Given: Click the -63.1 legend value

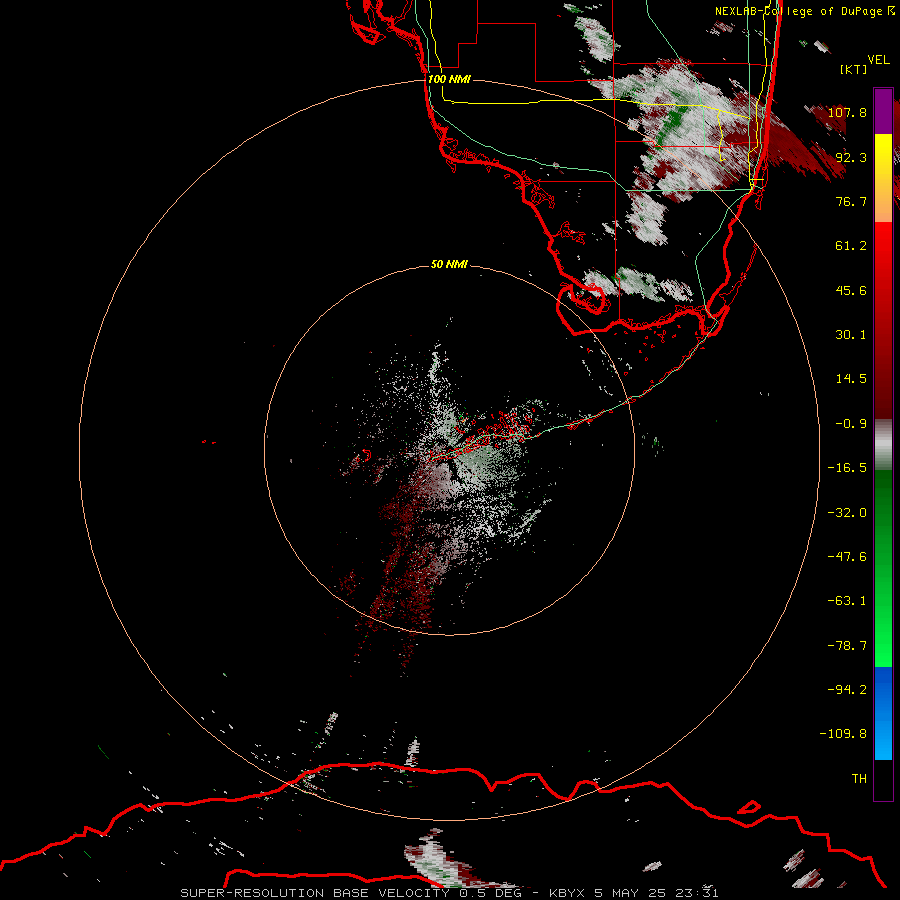Looking at the screenshot, I should 847,601.
